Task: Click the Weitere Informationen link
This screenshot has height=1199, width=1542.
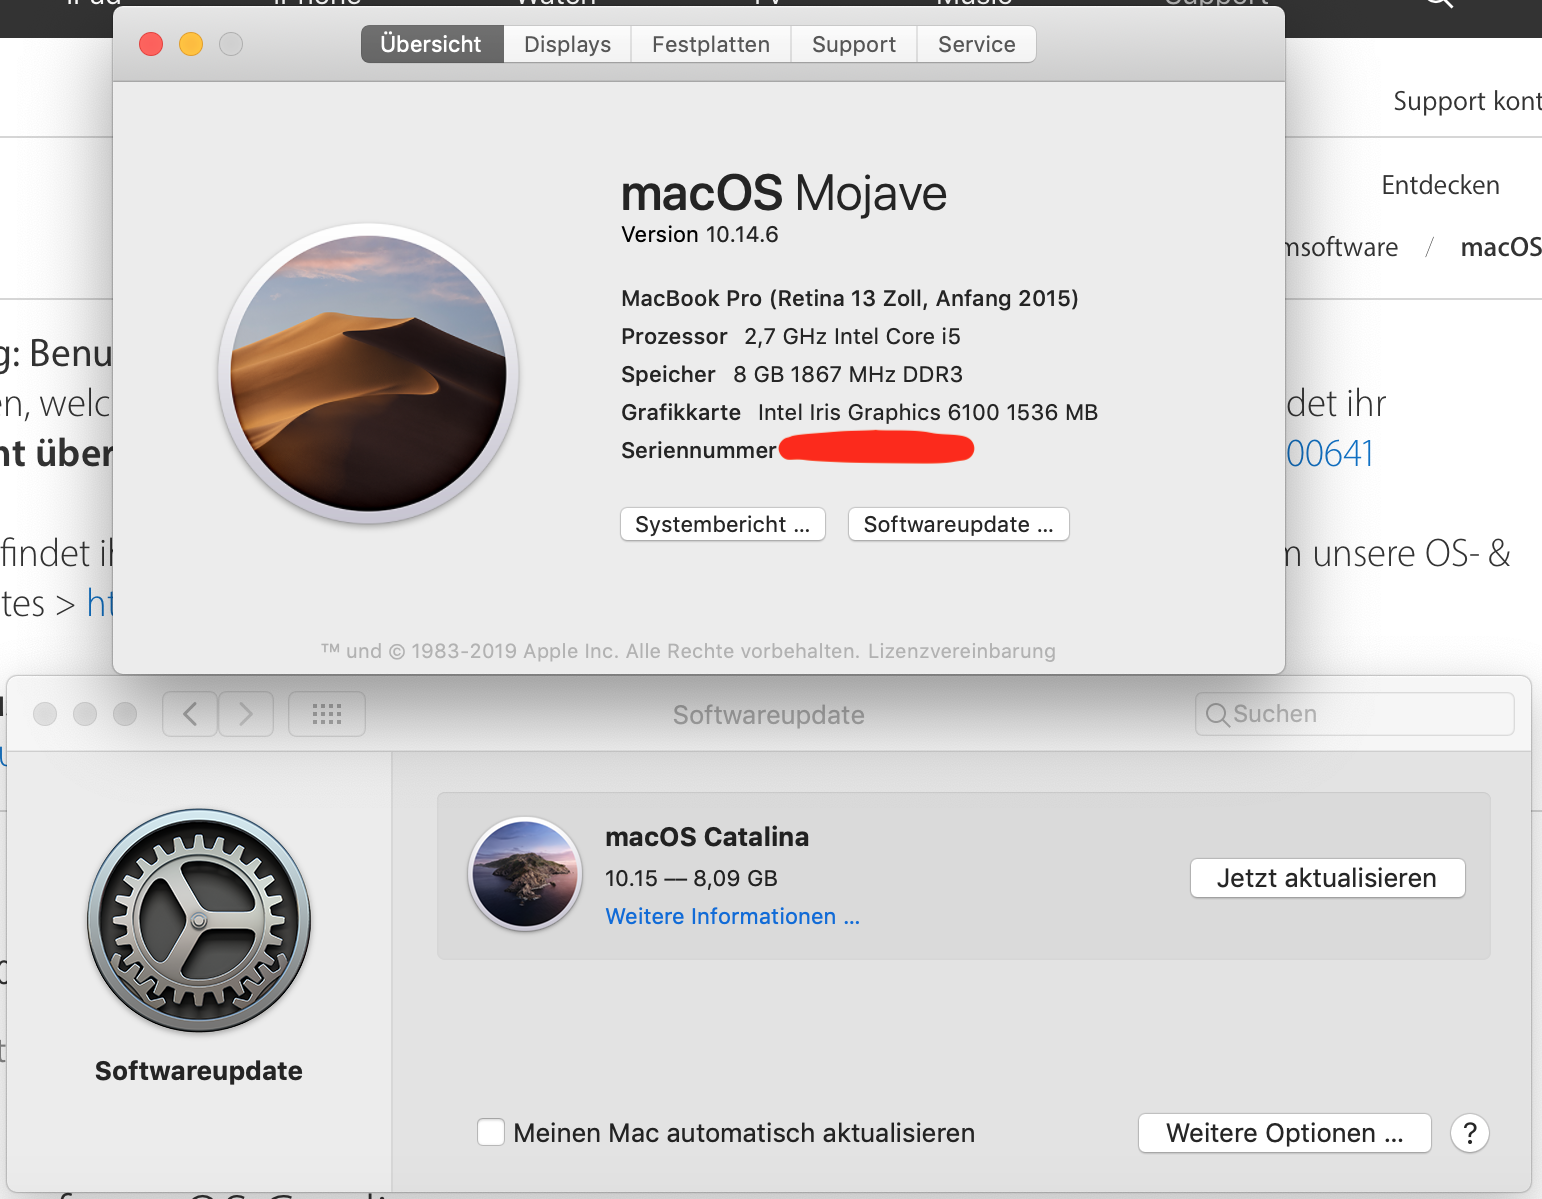Action: 733,916
